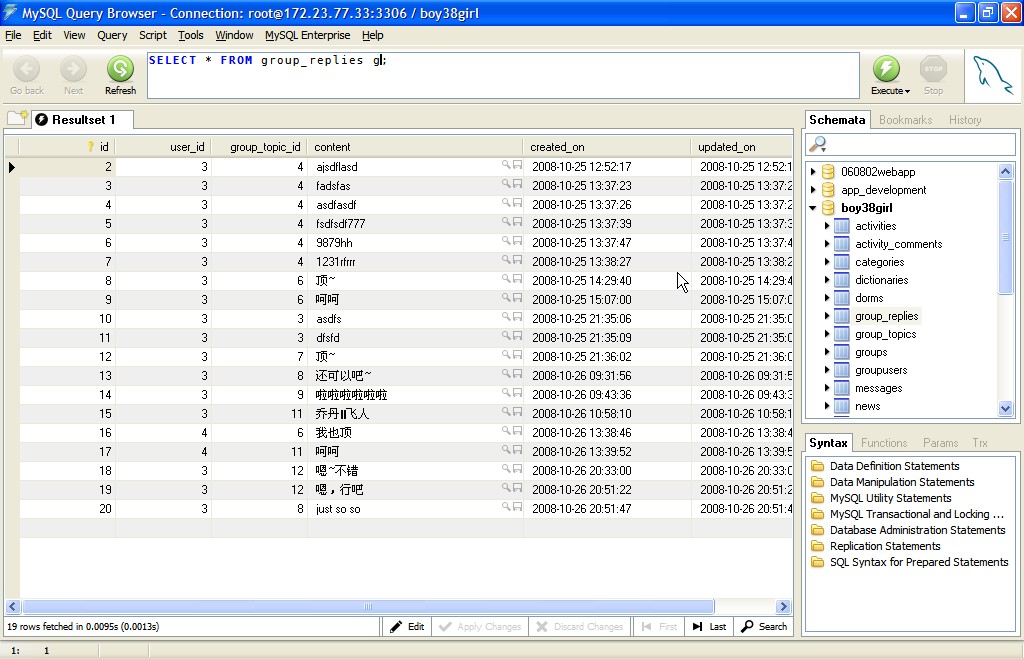Click the messages table icon
Viewport: 1024px width, 659px height.
coord(842,388)
